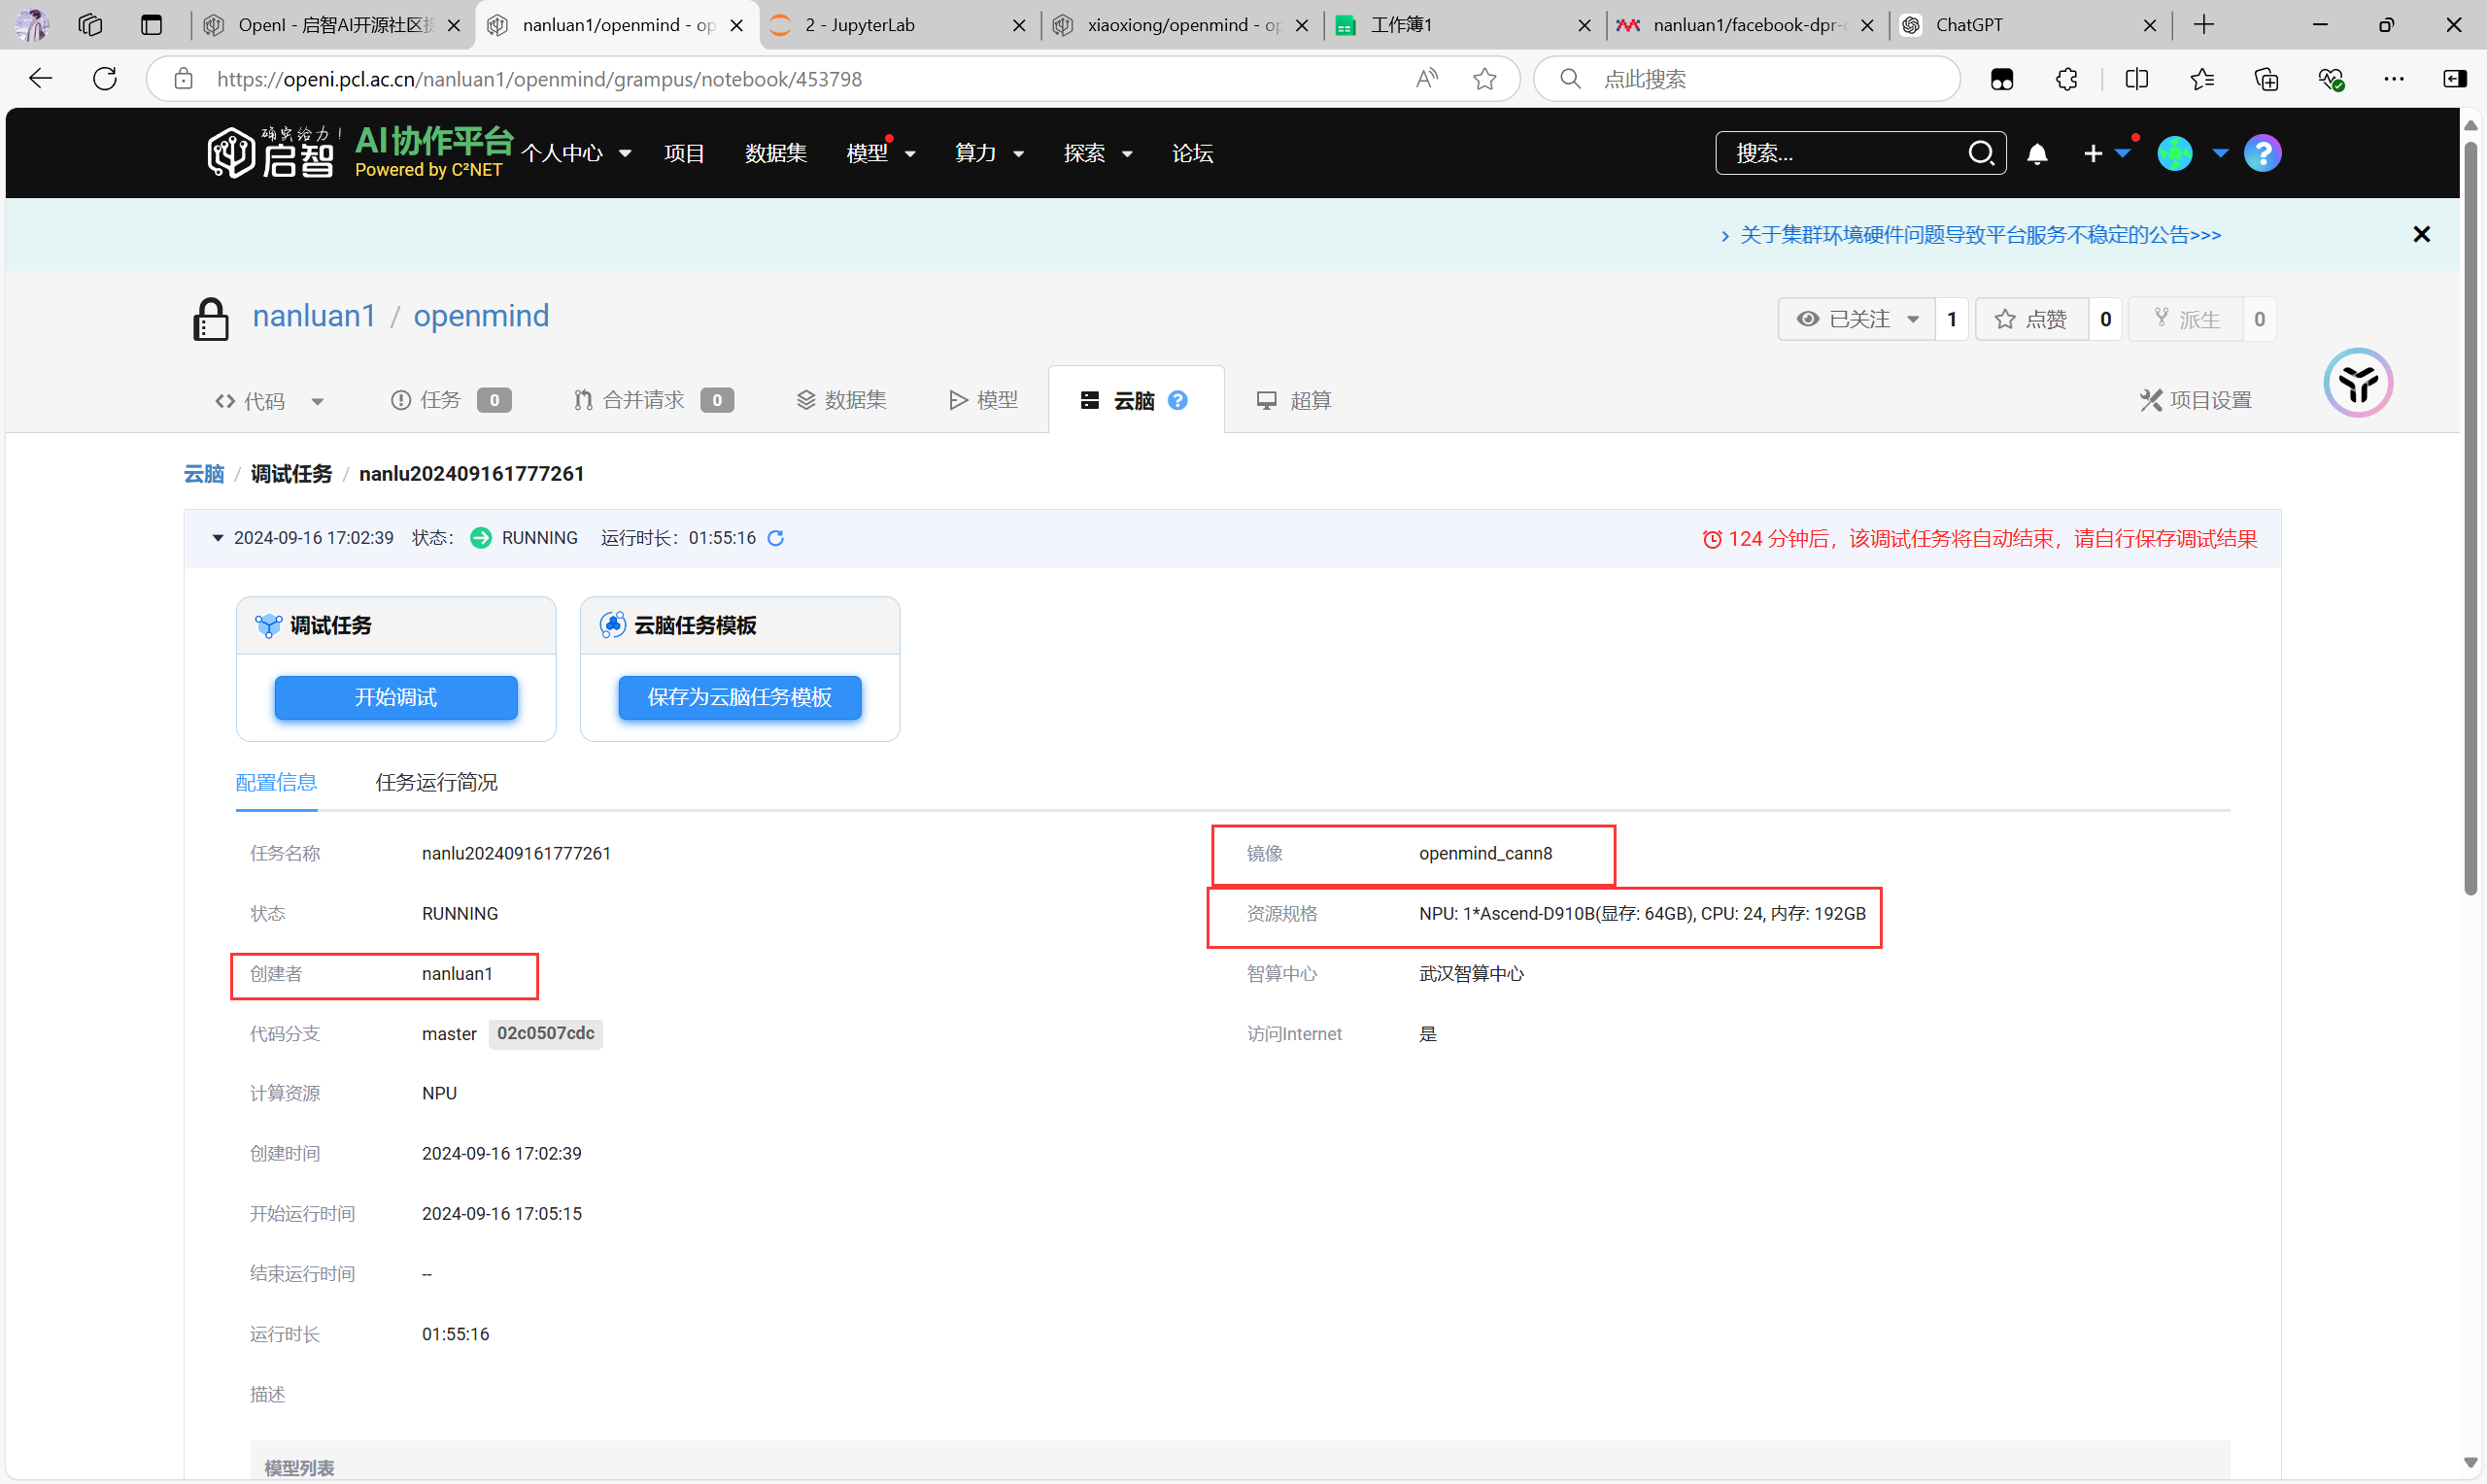
Task: Close the announcement banner
Action: 2421,234
